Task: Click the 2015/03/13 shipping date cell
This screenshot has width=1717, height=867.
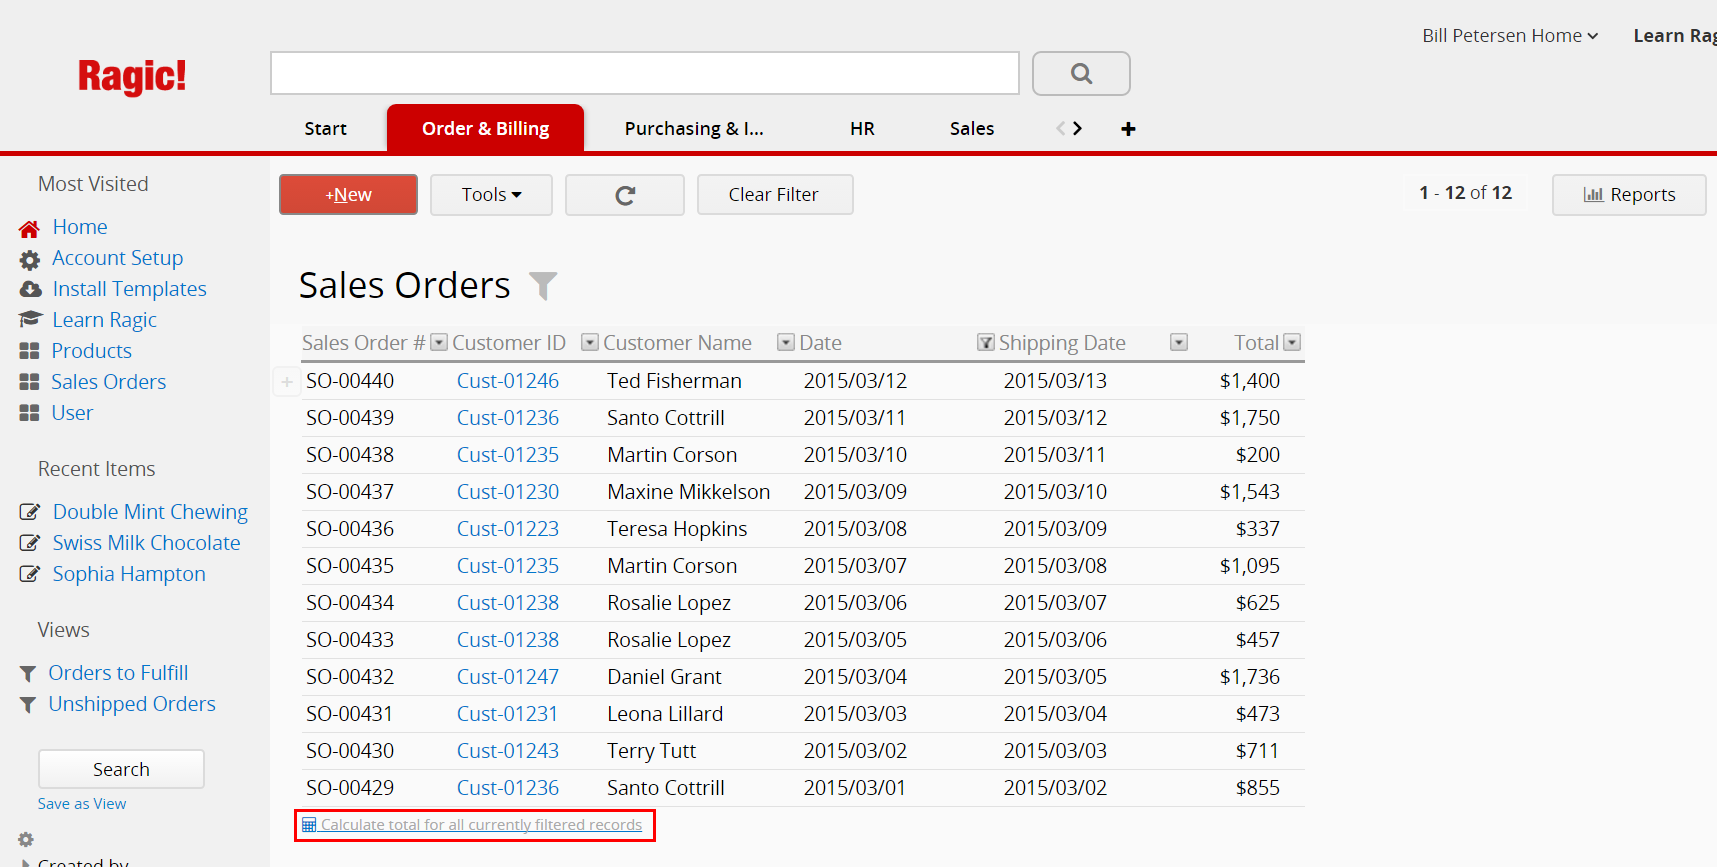Action: (x=1055, y=381)
